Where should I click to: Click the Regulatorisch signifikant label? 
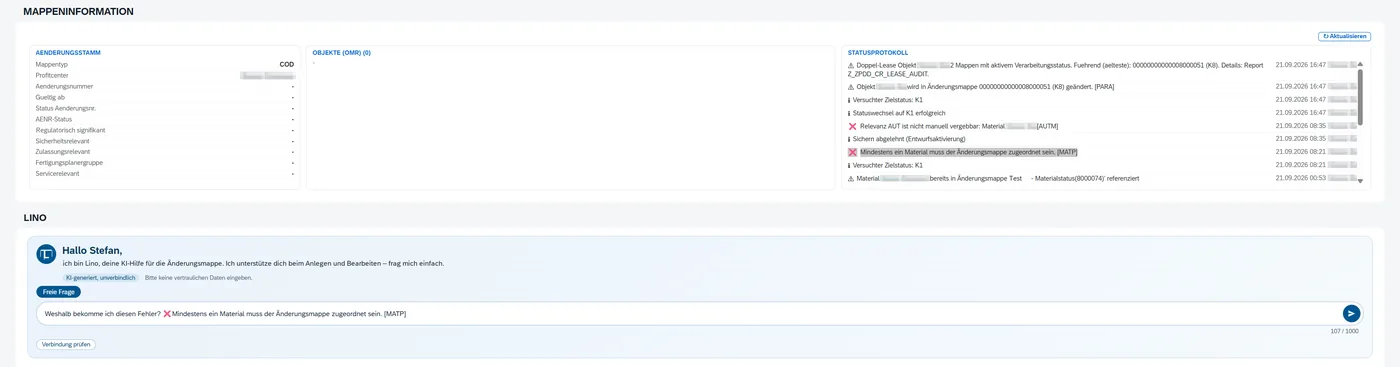70,130
